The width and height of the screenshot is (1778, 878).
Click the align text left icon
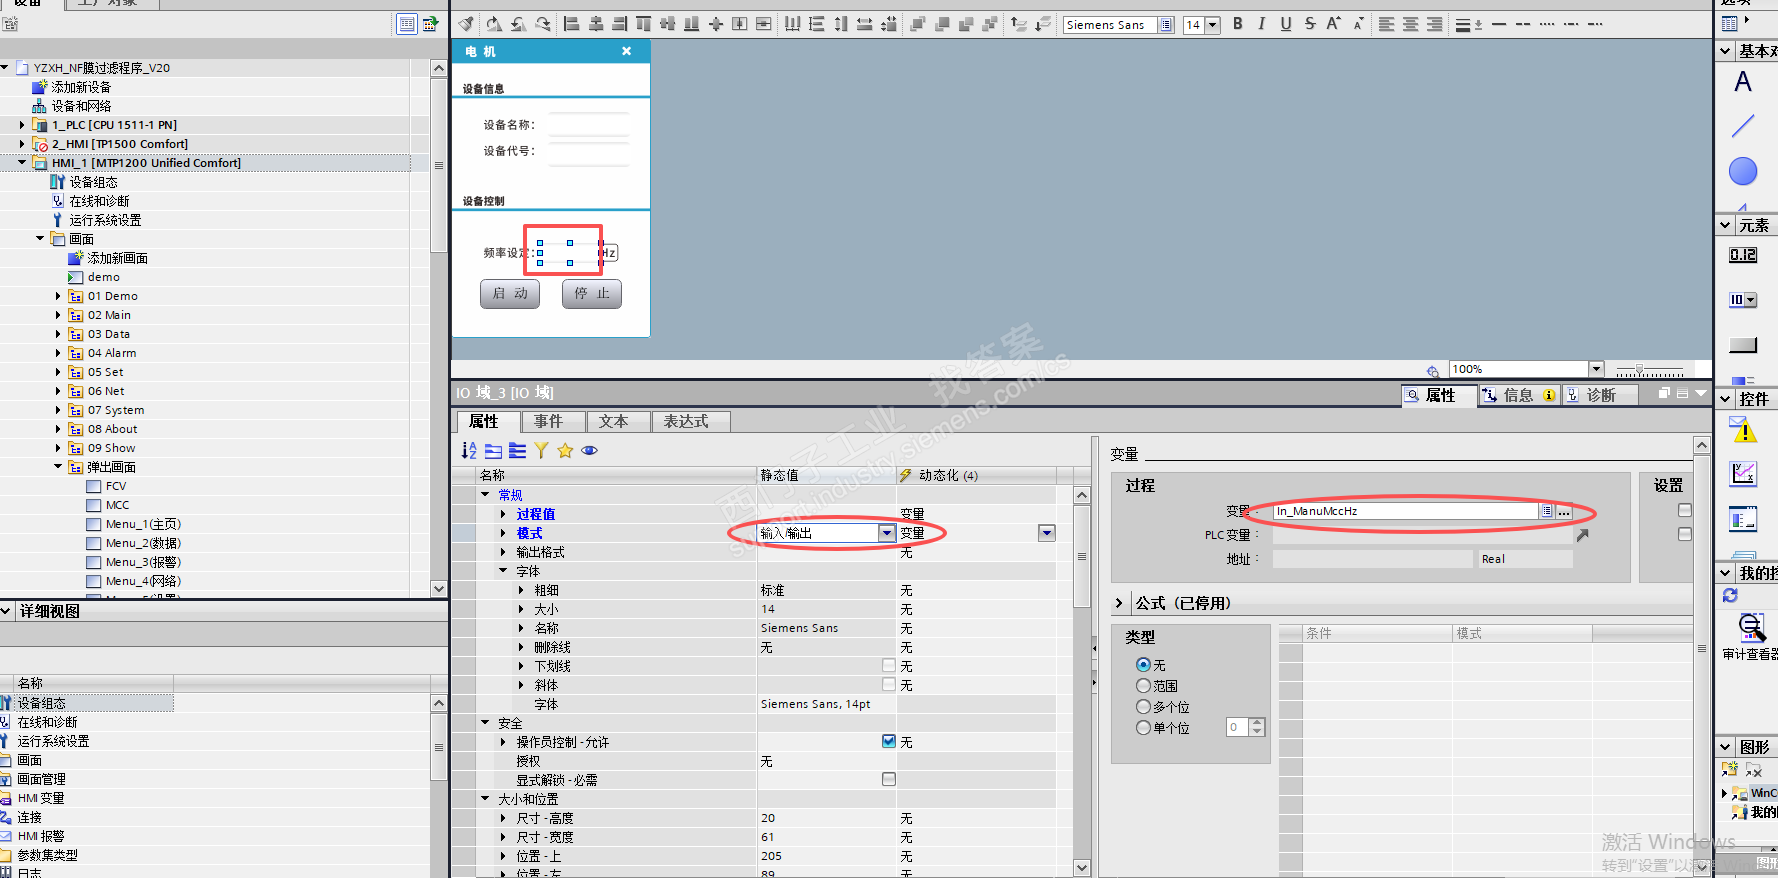(x=1386, y=24)
